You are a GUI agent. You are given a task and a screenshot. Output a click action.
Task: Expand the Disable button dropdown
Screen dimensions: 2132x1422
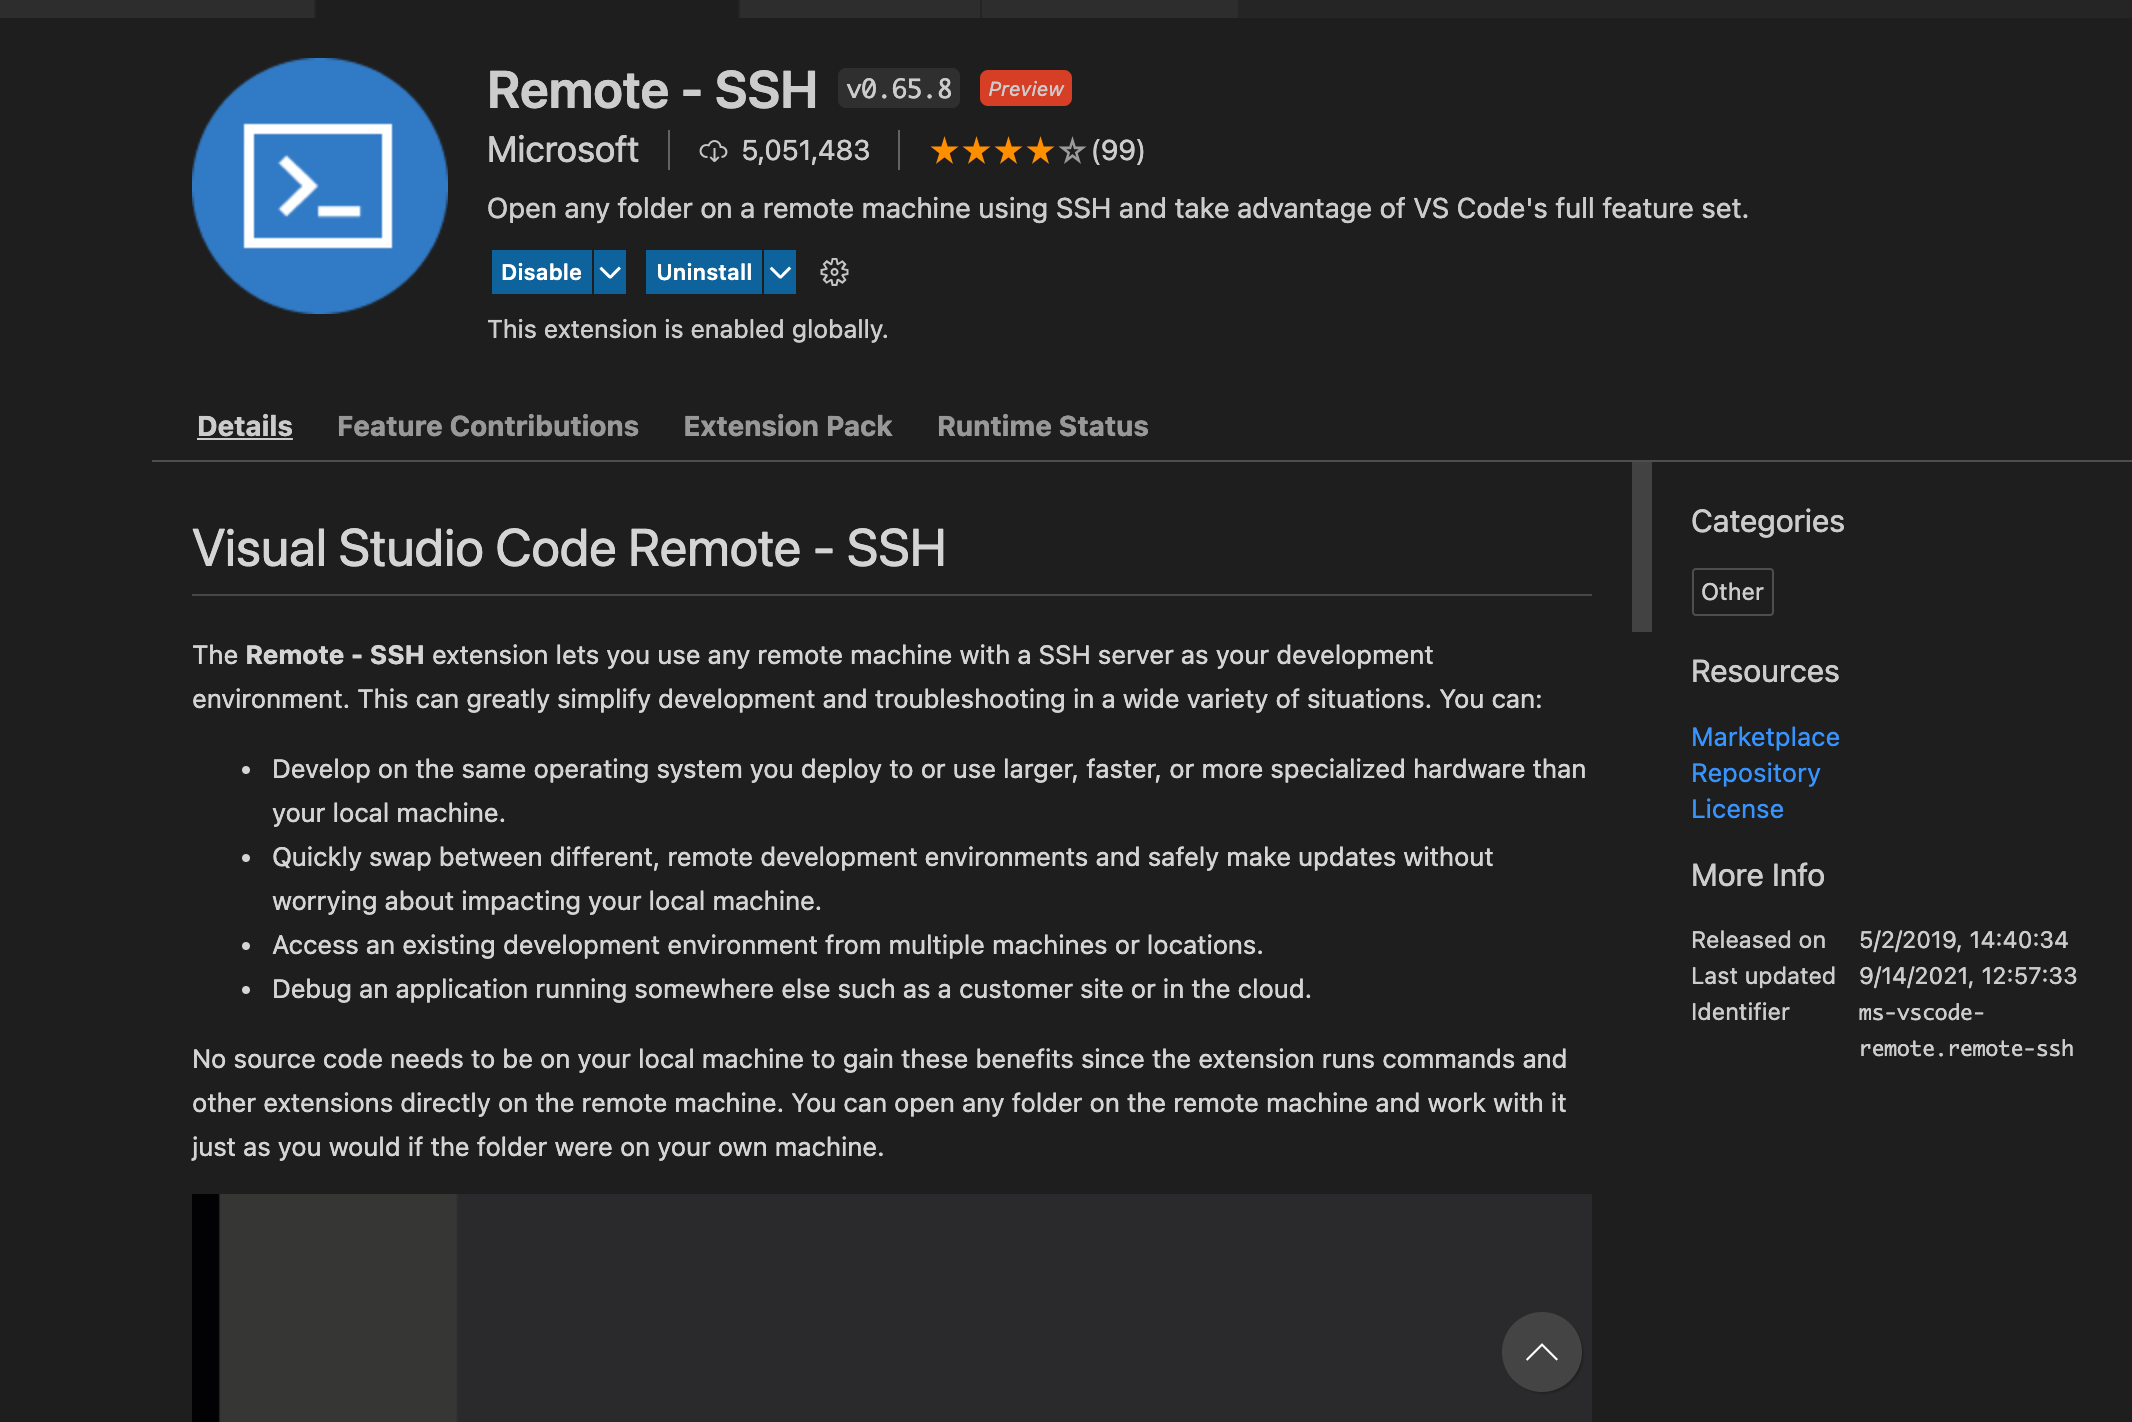coord(609,271)
